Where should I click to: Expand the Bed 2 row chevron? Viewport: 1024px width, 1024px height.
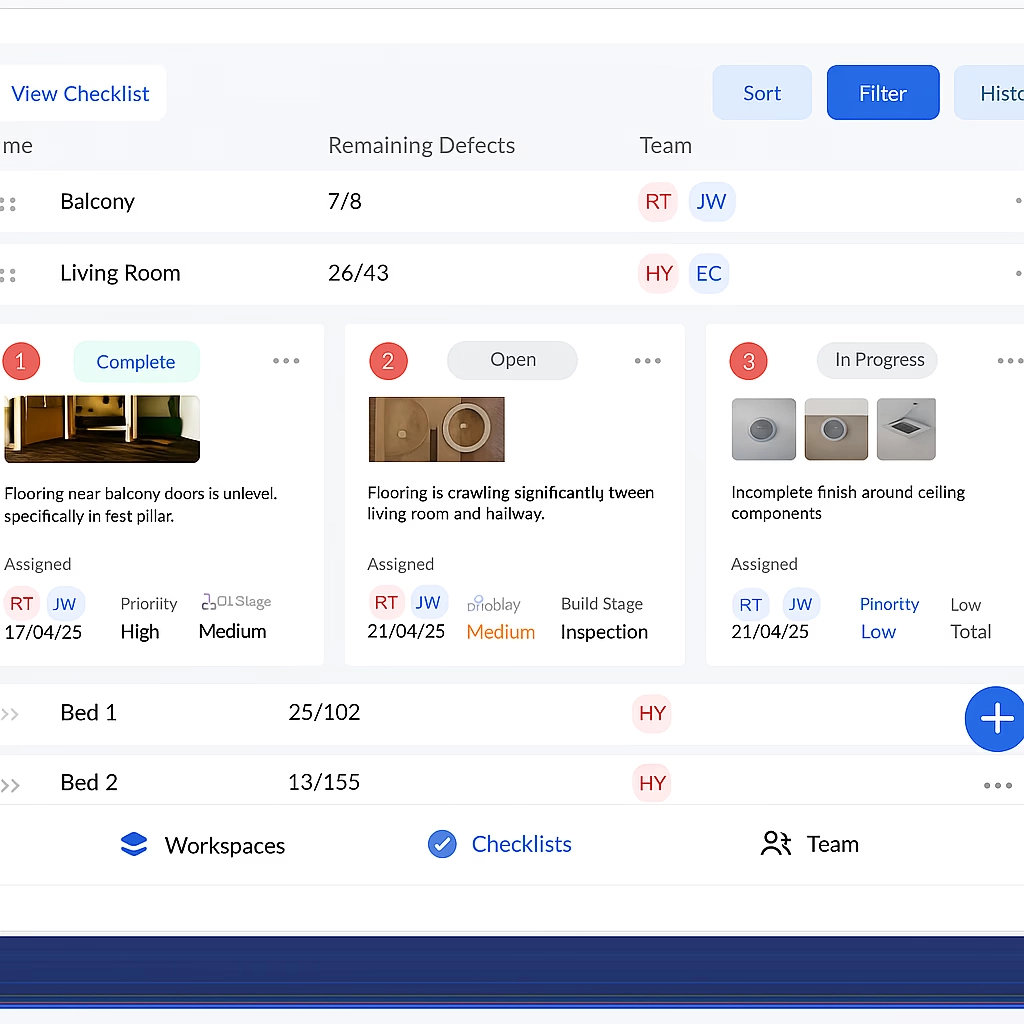click(x=10, y=785)
